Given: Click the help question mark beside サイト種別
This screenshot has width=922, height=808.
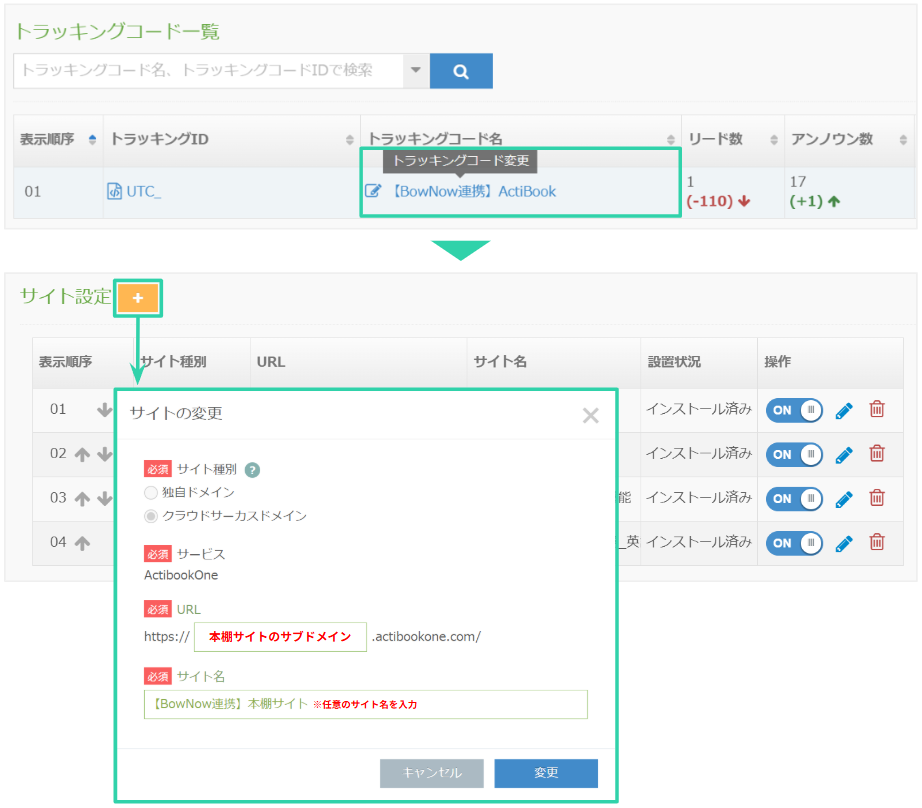Looking at the screenshot, I should 252,469.
